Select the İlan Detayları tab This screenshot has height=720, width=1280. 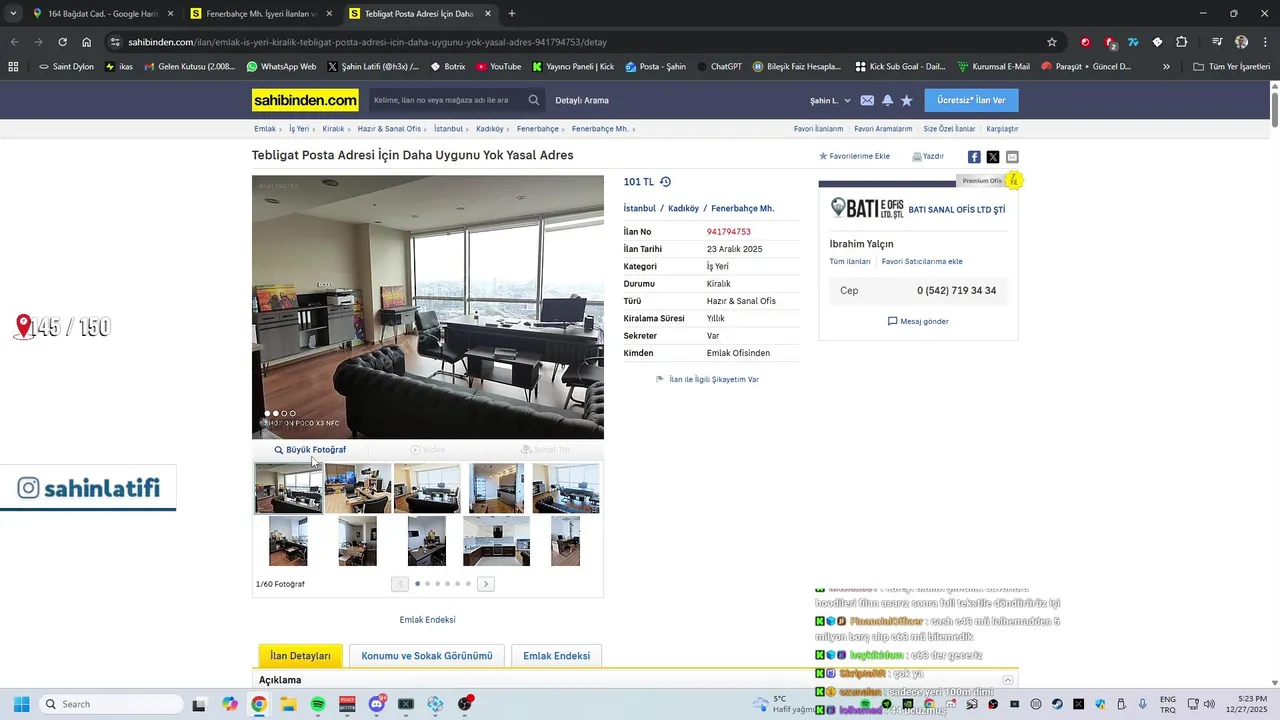pyautogui.click(x=300, y=656)
